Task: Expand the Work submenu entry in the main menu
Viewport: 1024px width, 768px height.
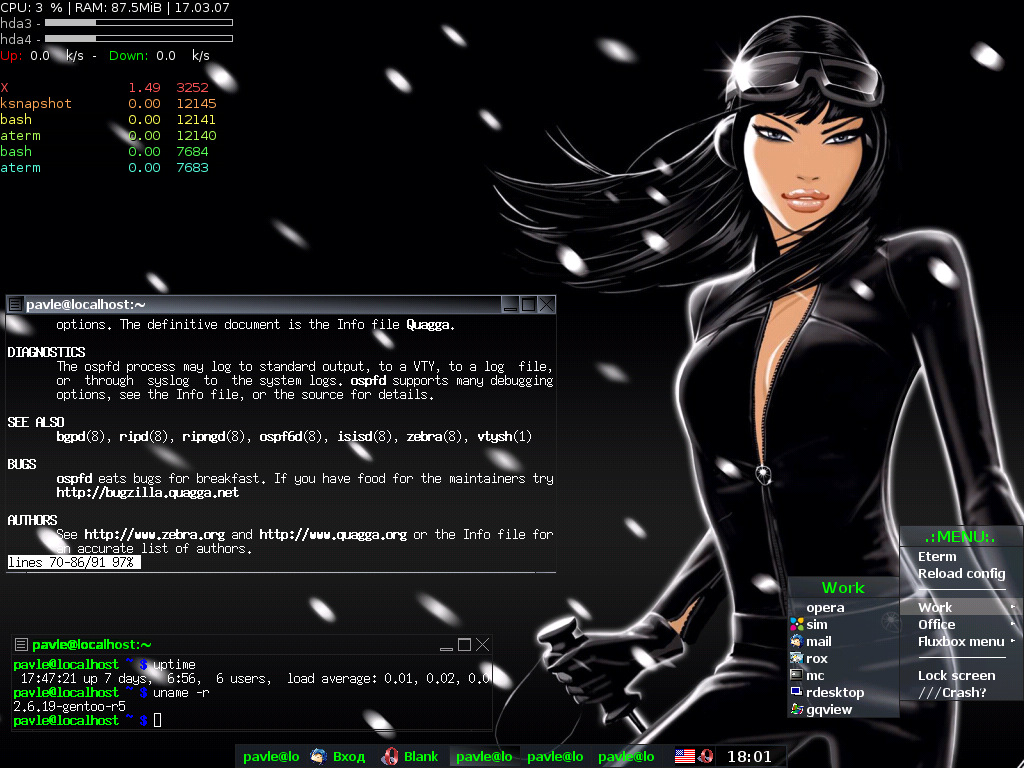Action: coord(961,607)
